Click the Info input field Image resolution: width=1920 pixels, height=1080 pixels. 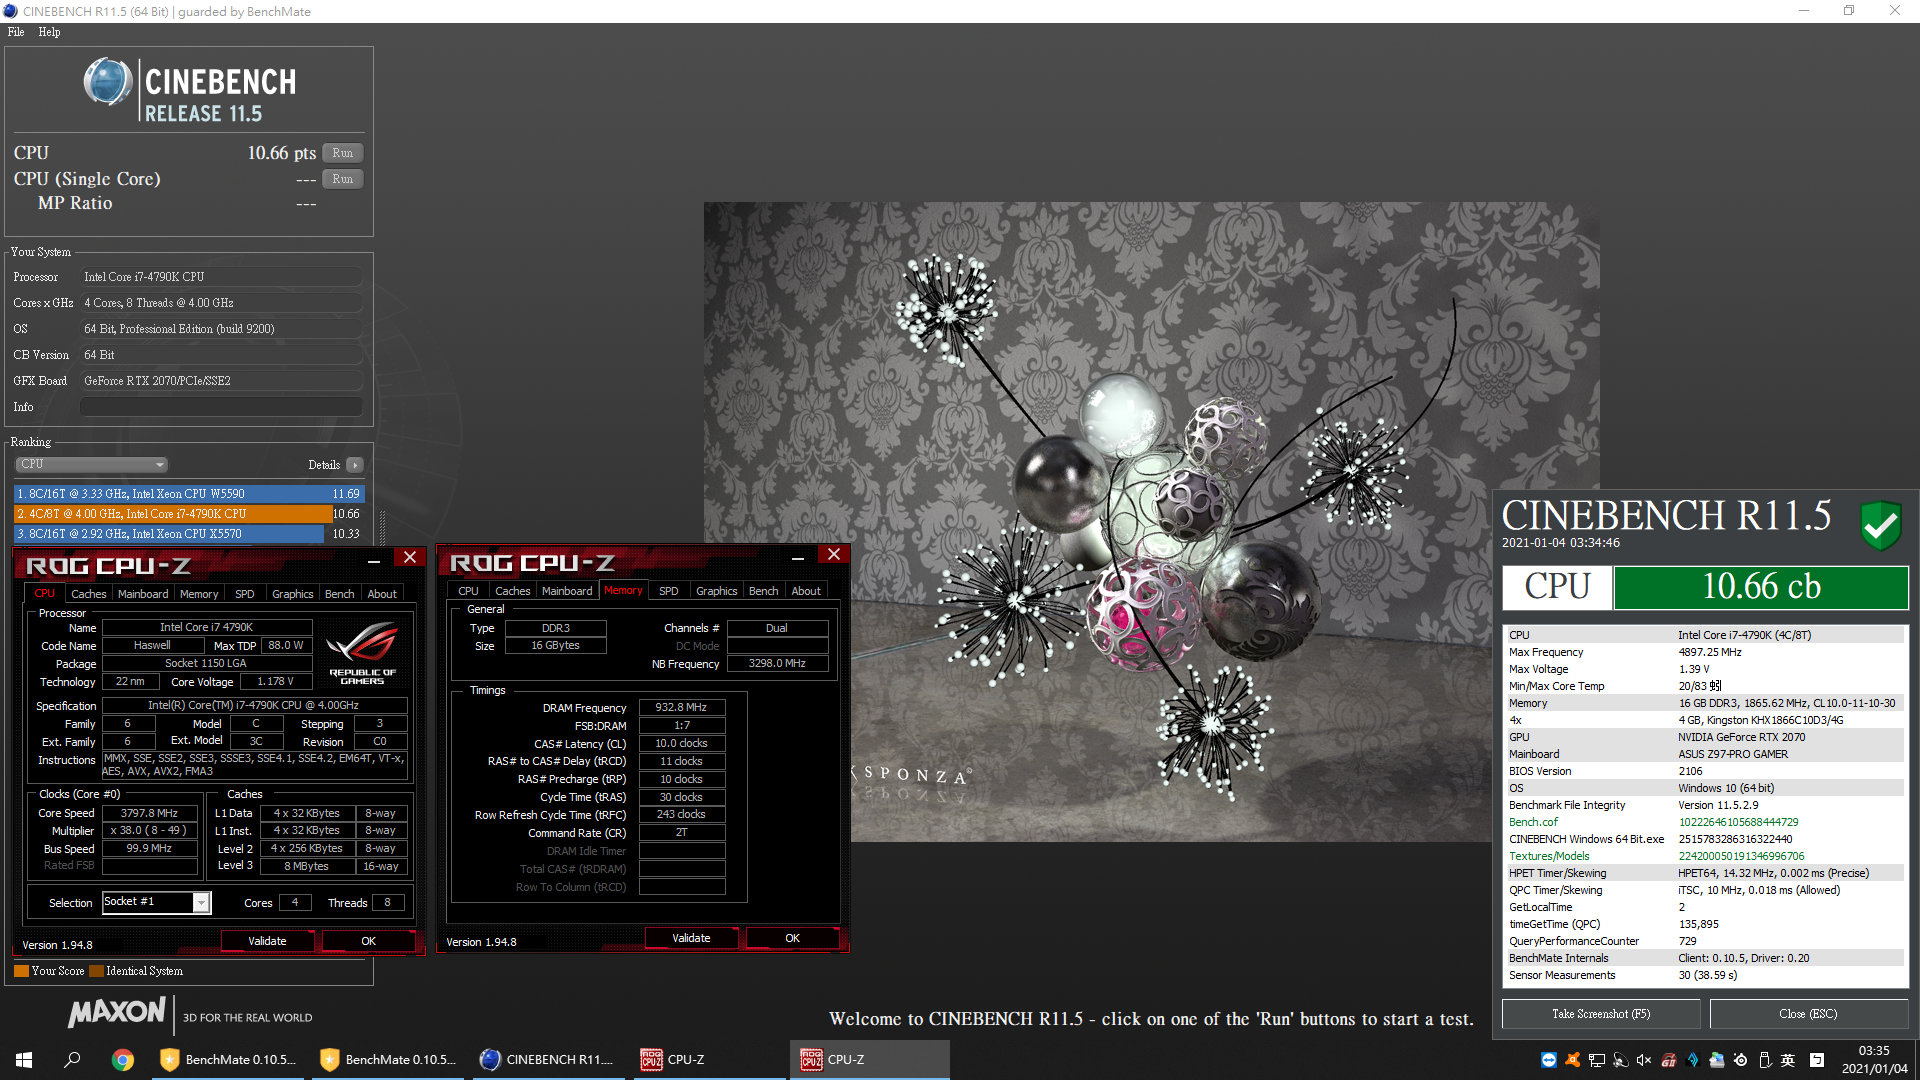tap(221, 407)
